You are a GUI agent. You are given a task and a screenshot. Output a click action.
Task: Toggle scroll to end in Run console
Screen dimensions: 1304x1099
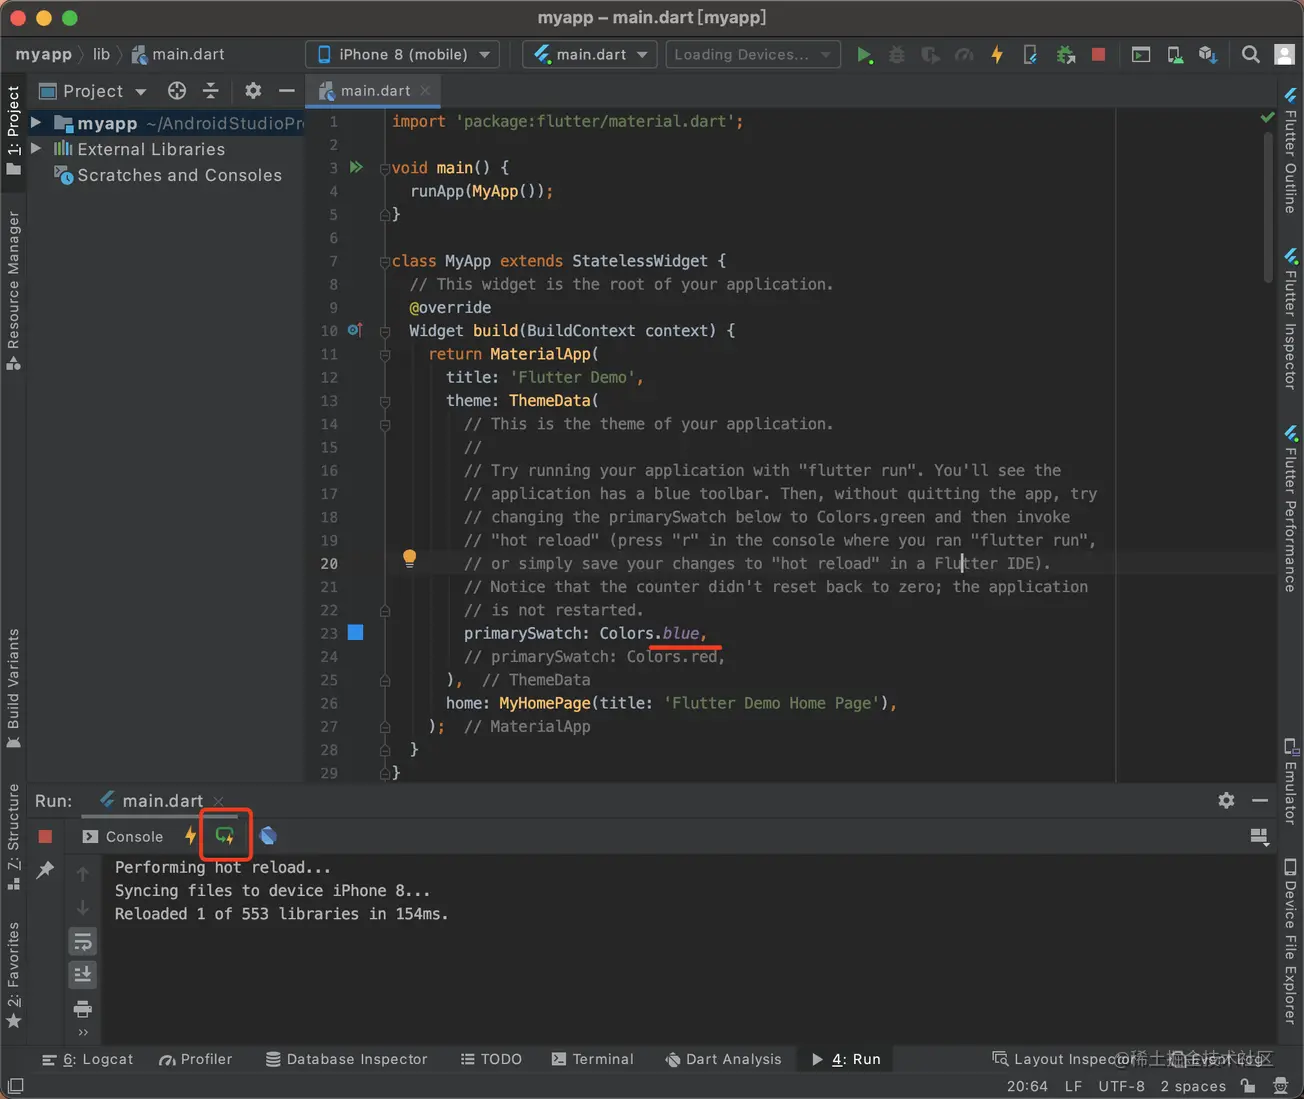pyautogui.click(x=83, y=974)
